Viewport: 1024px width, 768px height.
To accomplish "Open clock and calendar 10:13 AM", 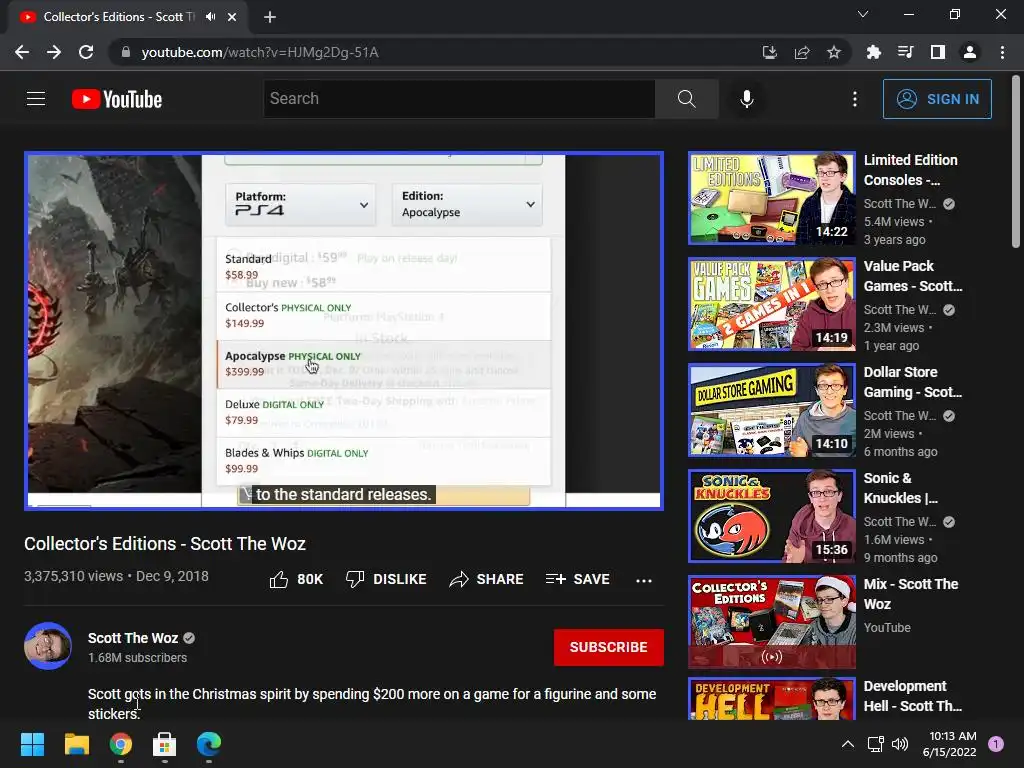I will click(949, 744).
